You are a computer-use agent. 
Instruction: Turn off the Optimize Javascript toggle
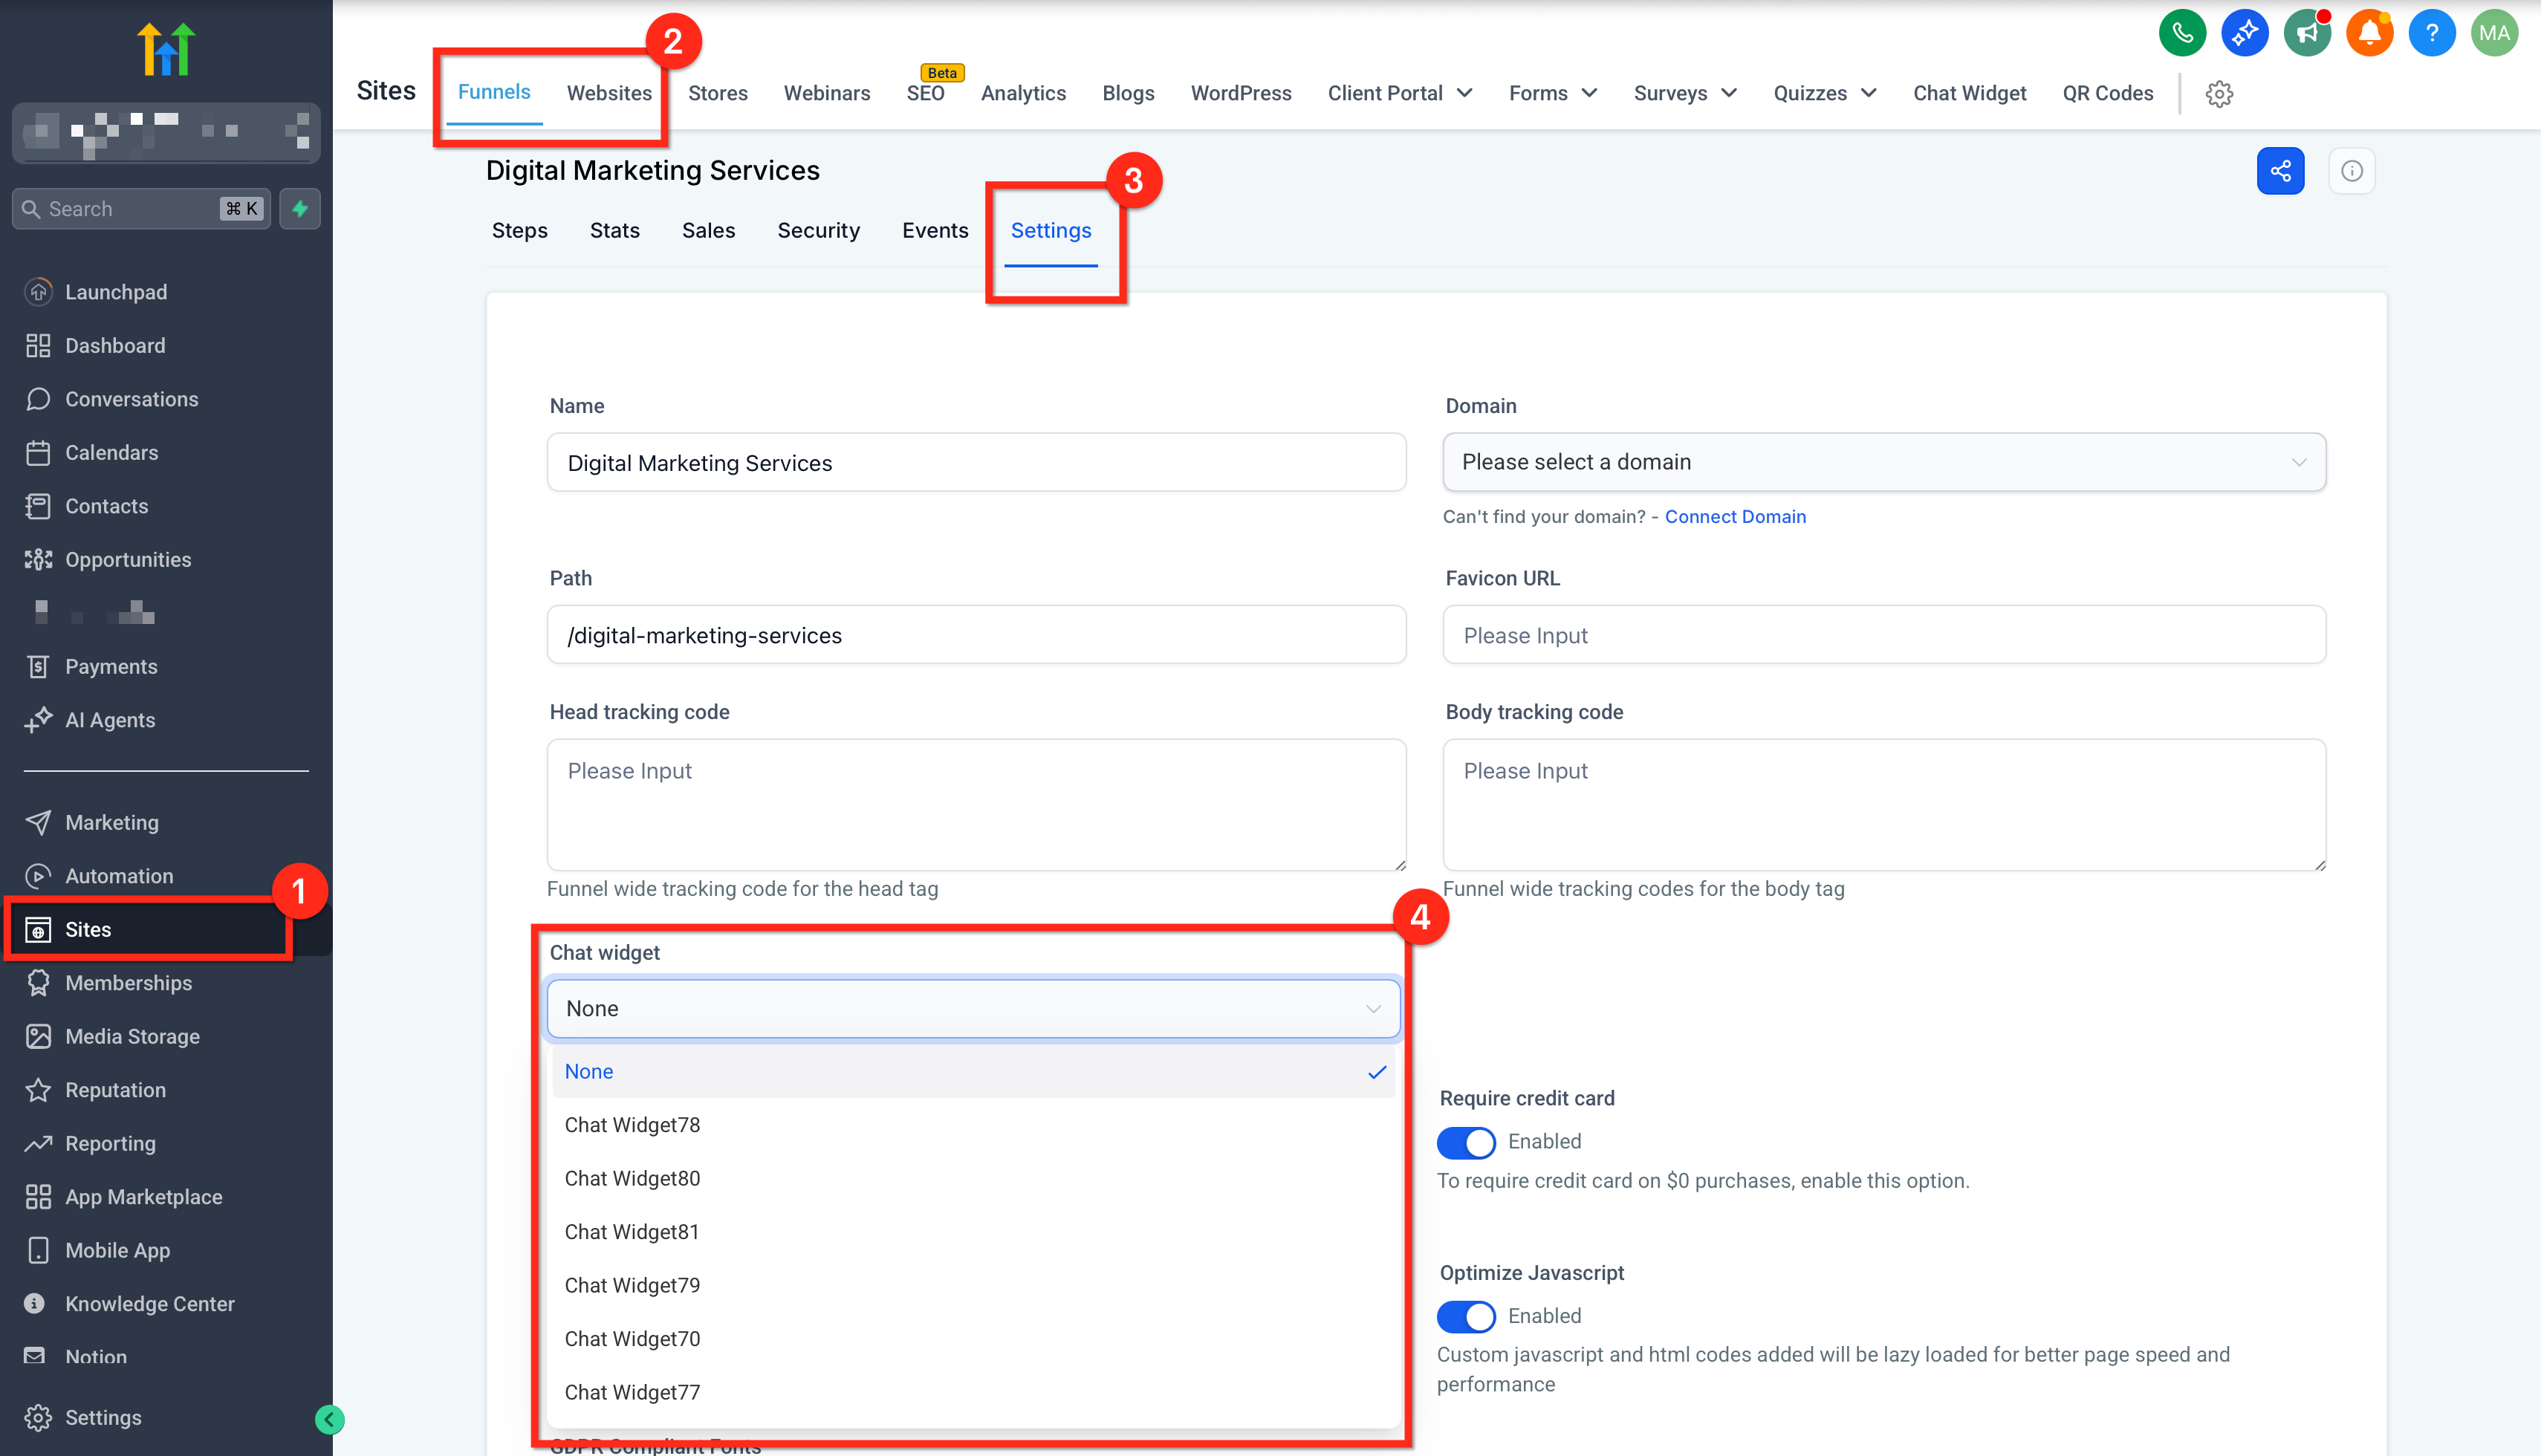(1466, 1316)
